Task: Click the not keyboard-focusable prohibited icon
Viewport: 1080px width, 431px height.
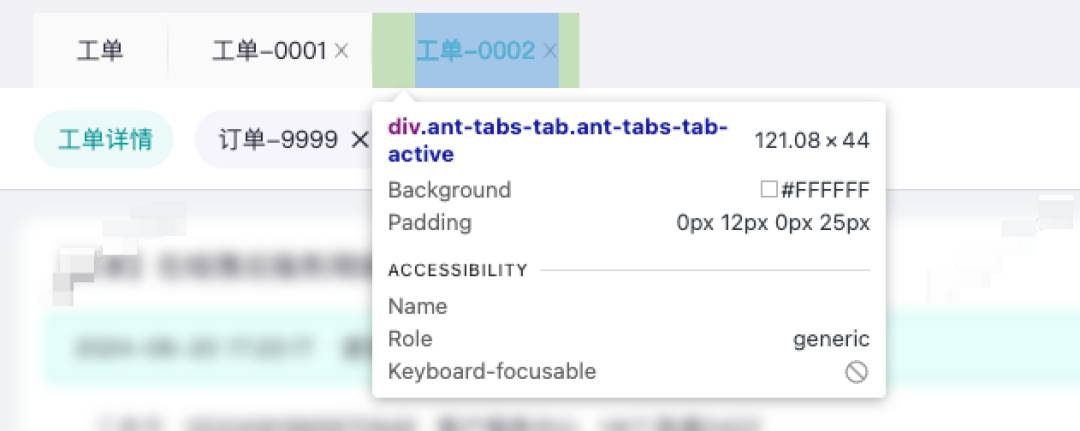Action: click(856, 372)
